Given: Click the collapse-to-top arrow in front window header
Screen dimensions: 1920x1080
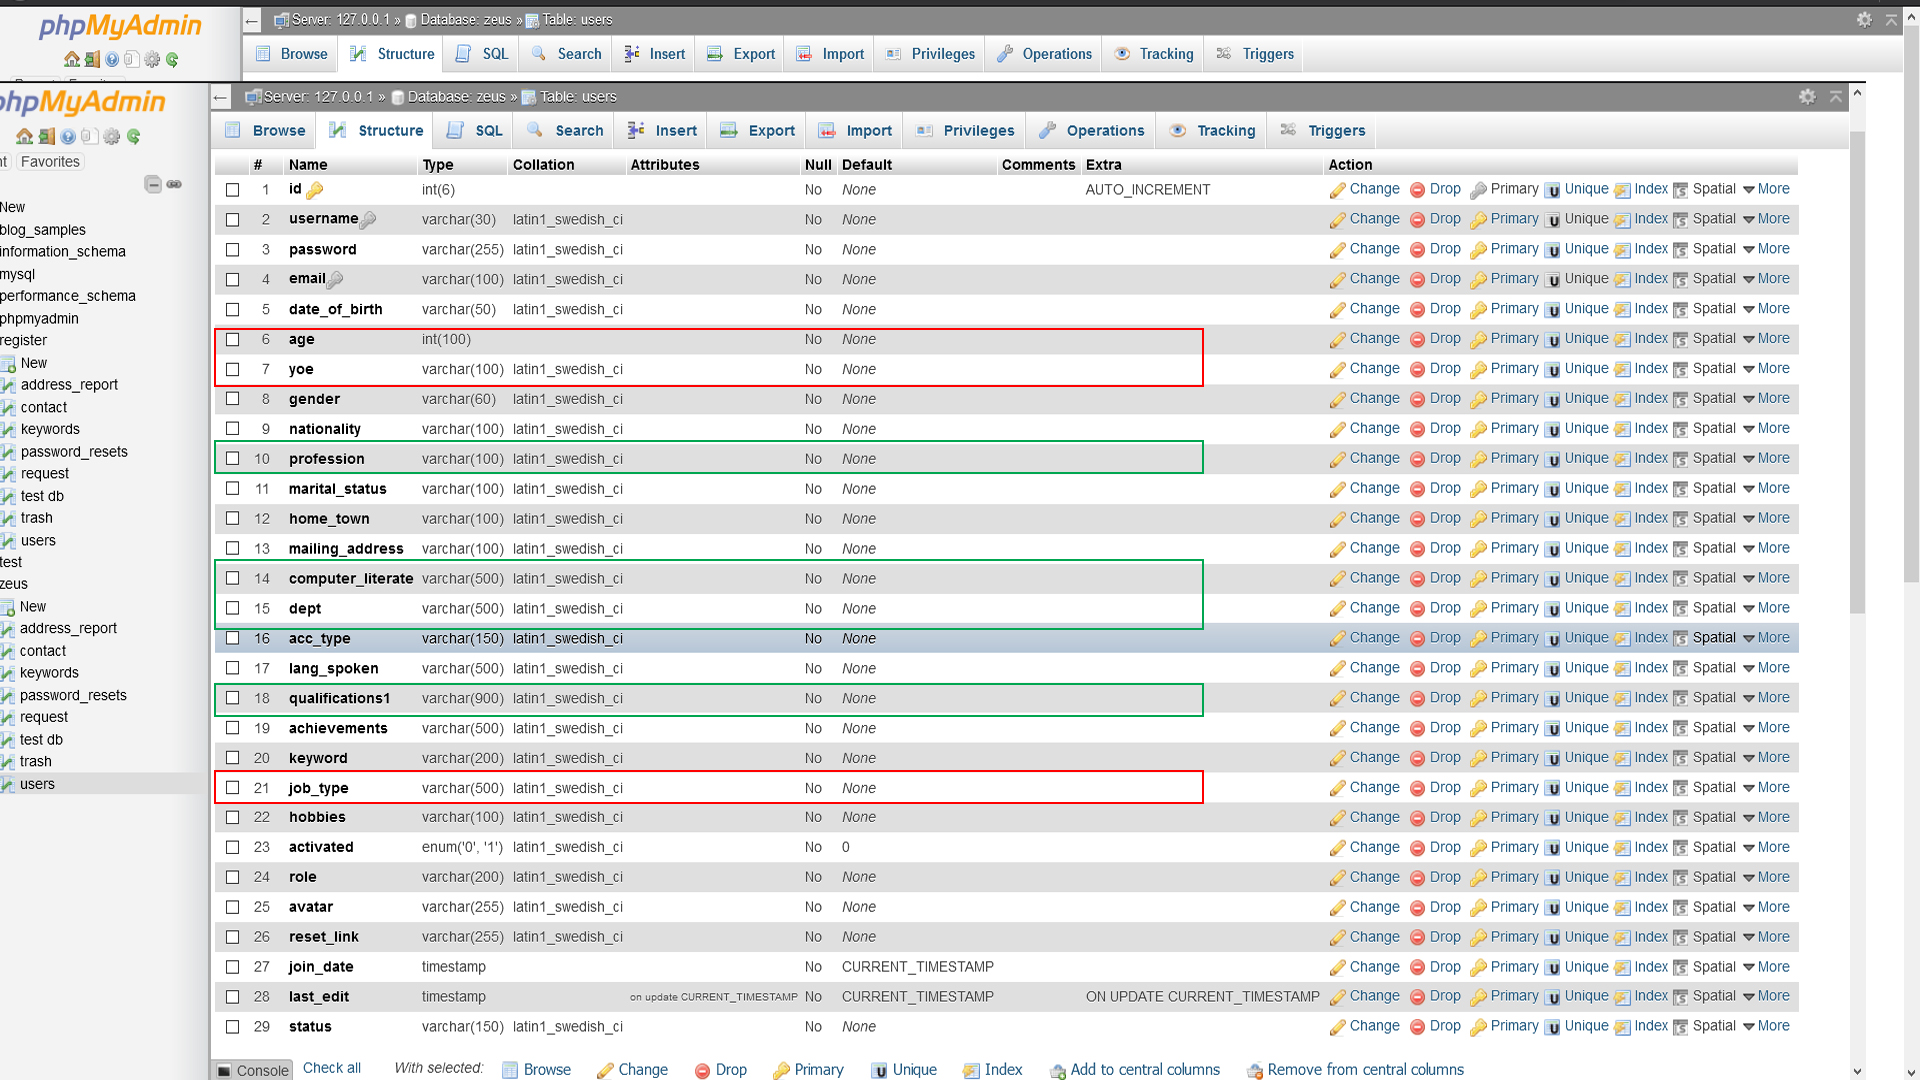Looking at the screenshot, I should (1836, 97).
